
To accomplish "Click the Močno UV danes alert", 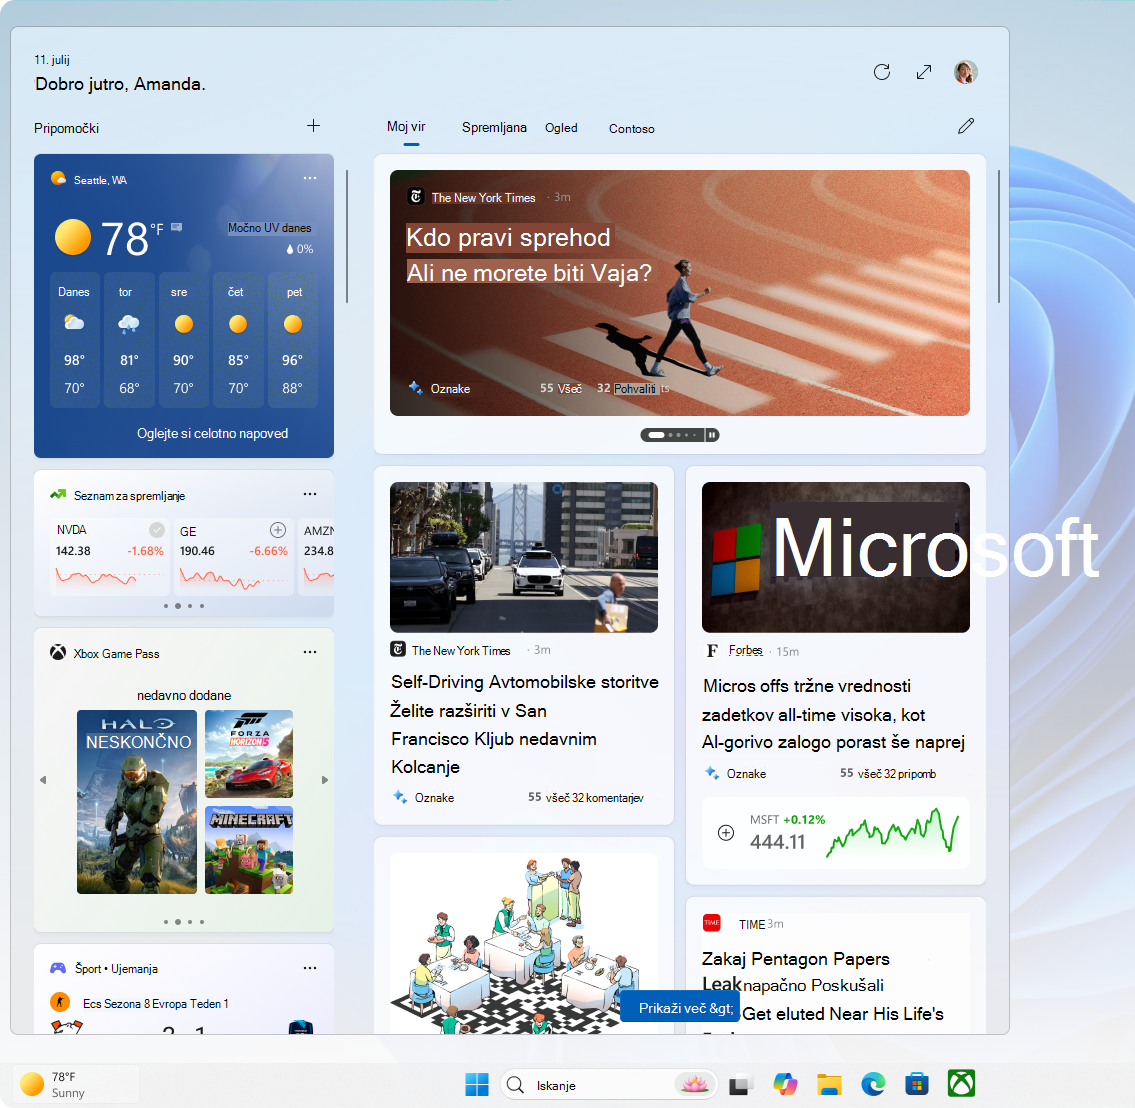I will 269,228.
